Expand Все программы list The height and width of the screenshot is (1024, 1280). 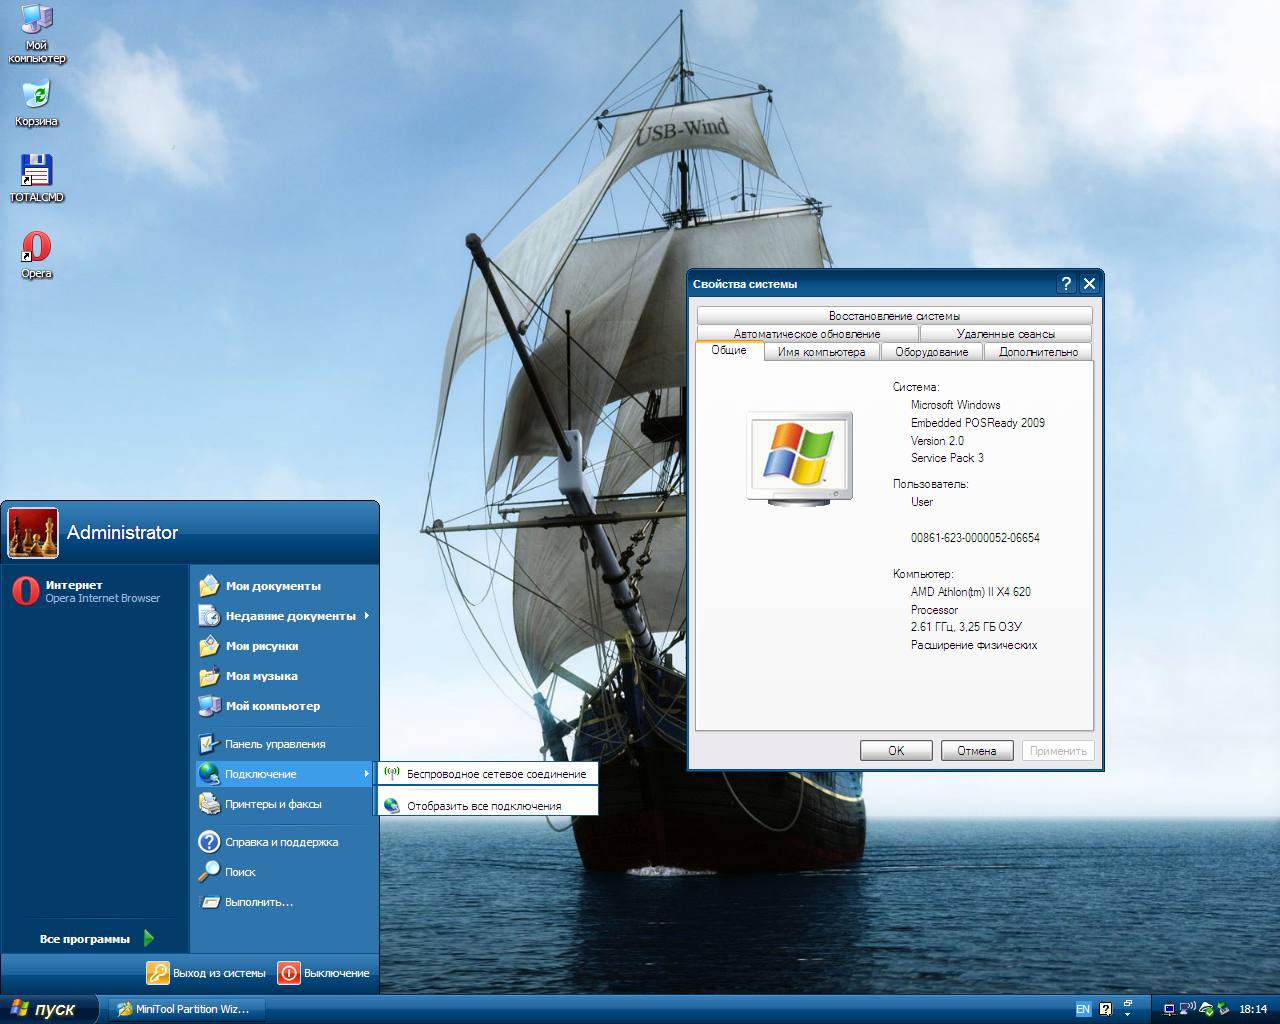[x=95, y=939]
